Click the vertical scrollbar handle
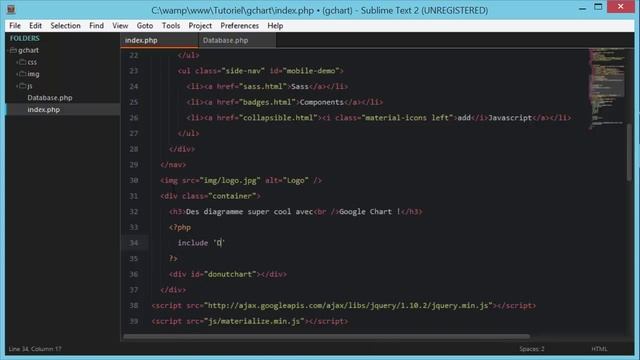 [629, 151]
